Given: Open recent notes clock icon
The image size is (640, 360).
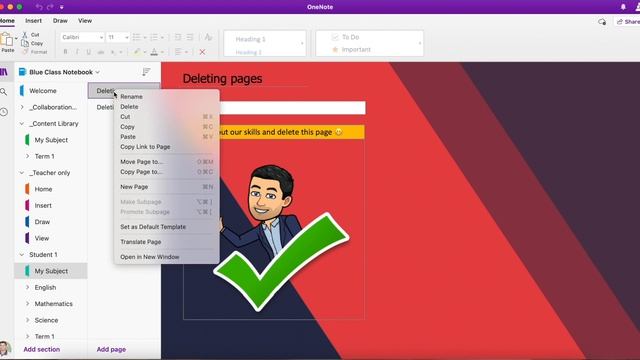Looking at the screenshot, I should click(4, 112).
